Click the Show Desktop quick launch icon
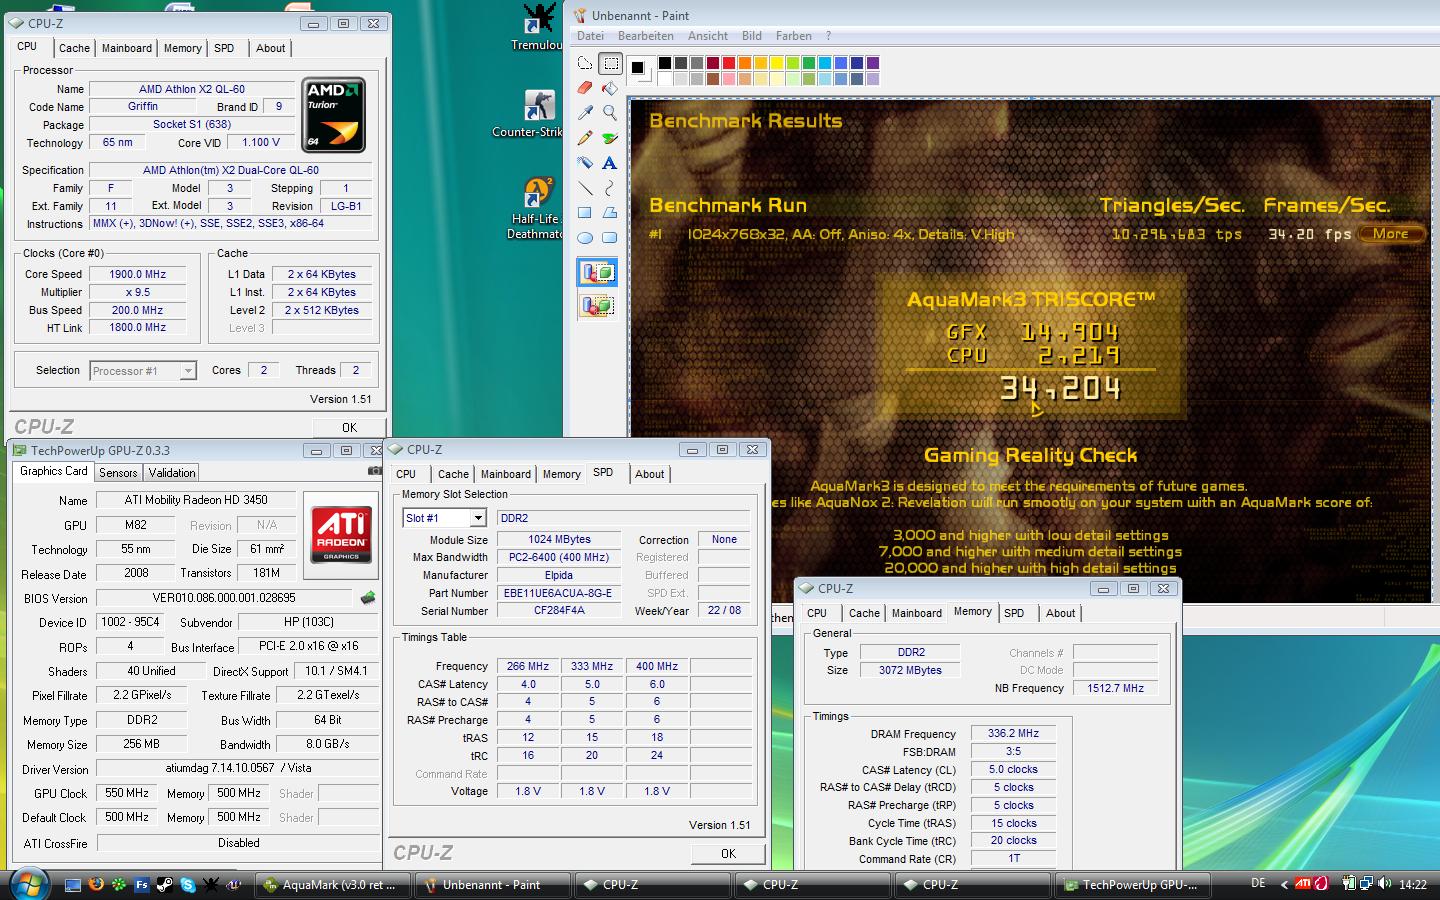Viewport: 1440px width, 900px height. pos(73,884)
